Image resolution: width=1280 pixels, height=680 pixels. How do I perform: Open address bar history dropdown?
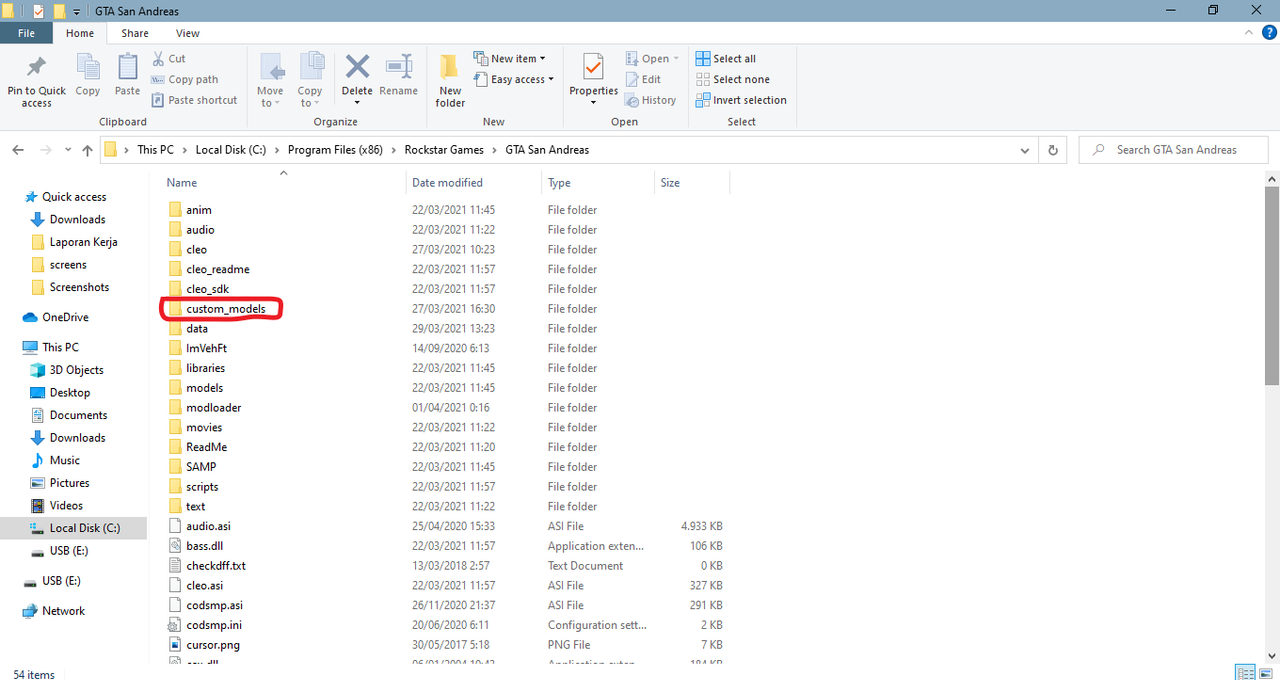[x=1025, y=150]
